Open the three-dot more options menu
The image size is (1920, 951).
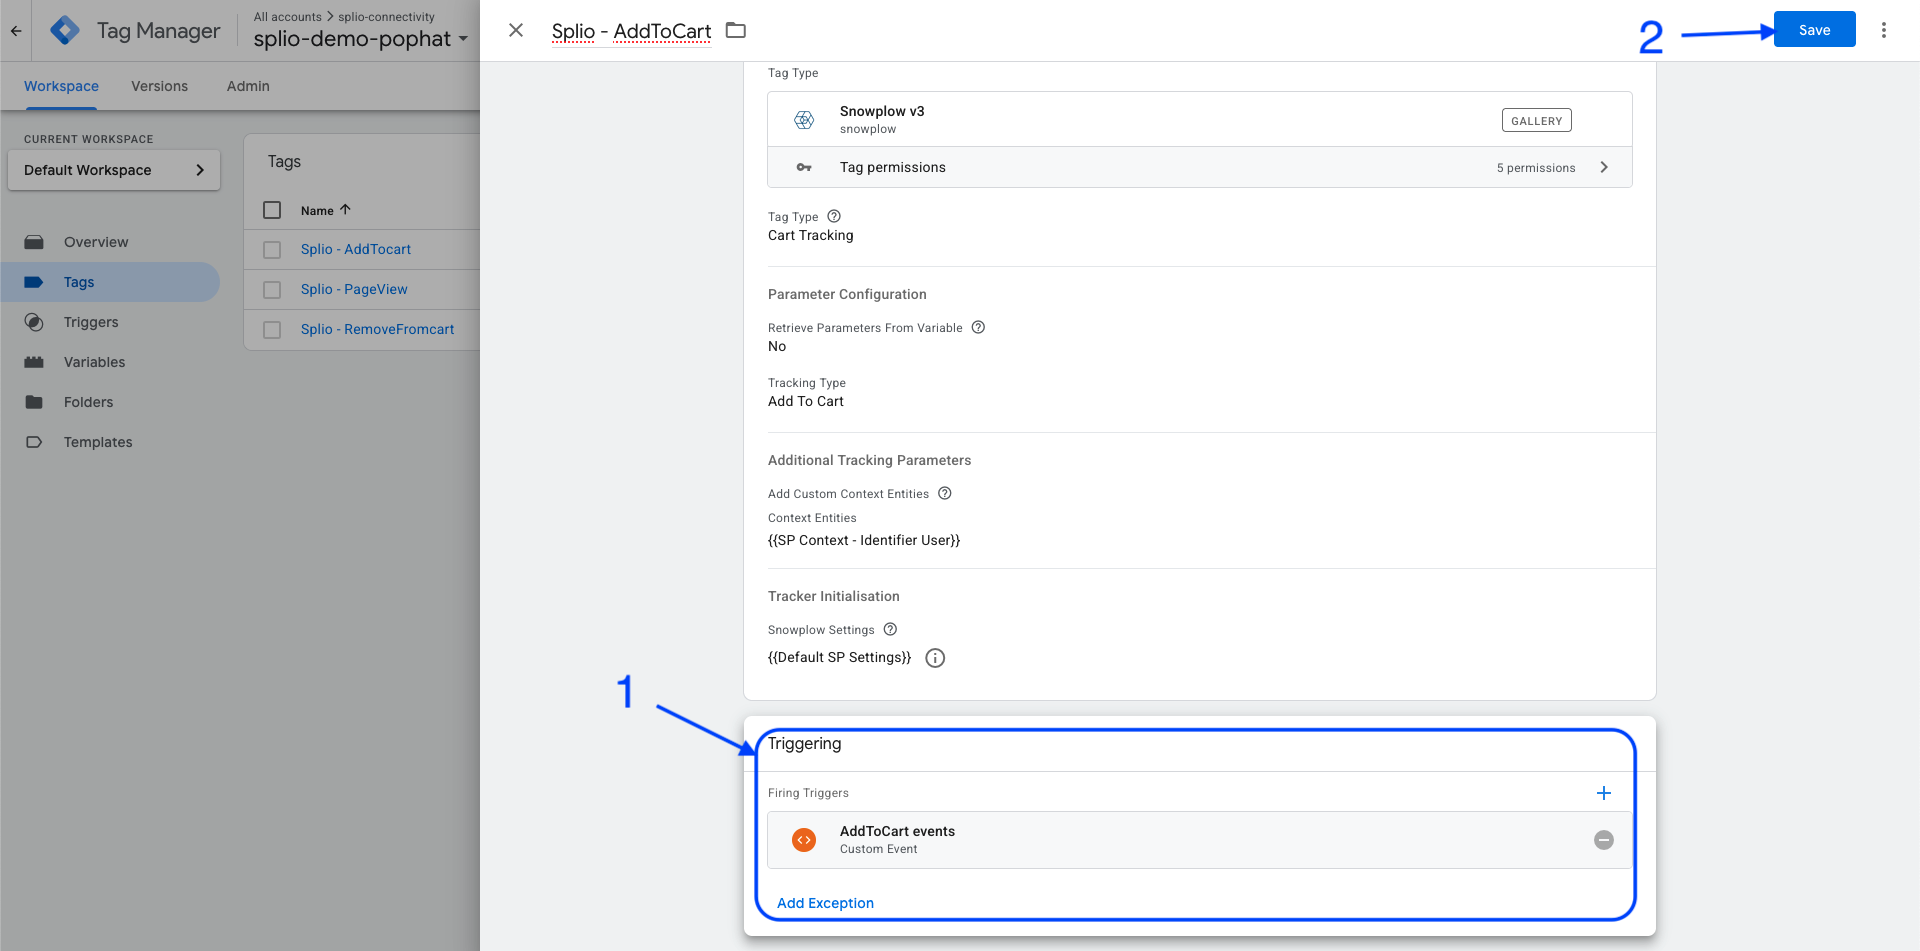point(1884,30)
